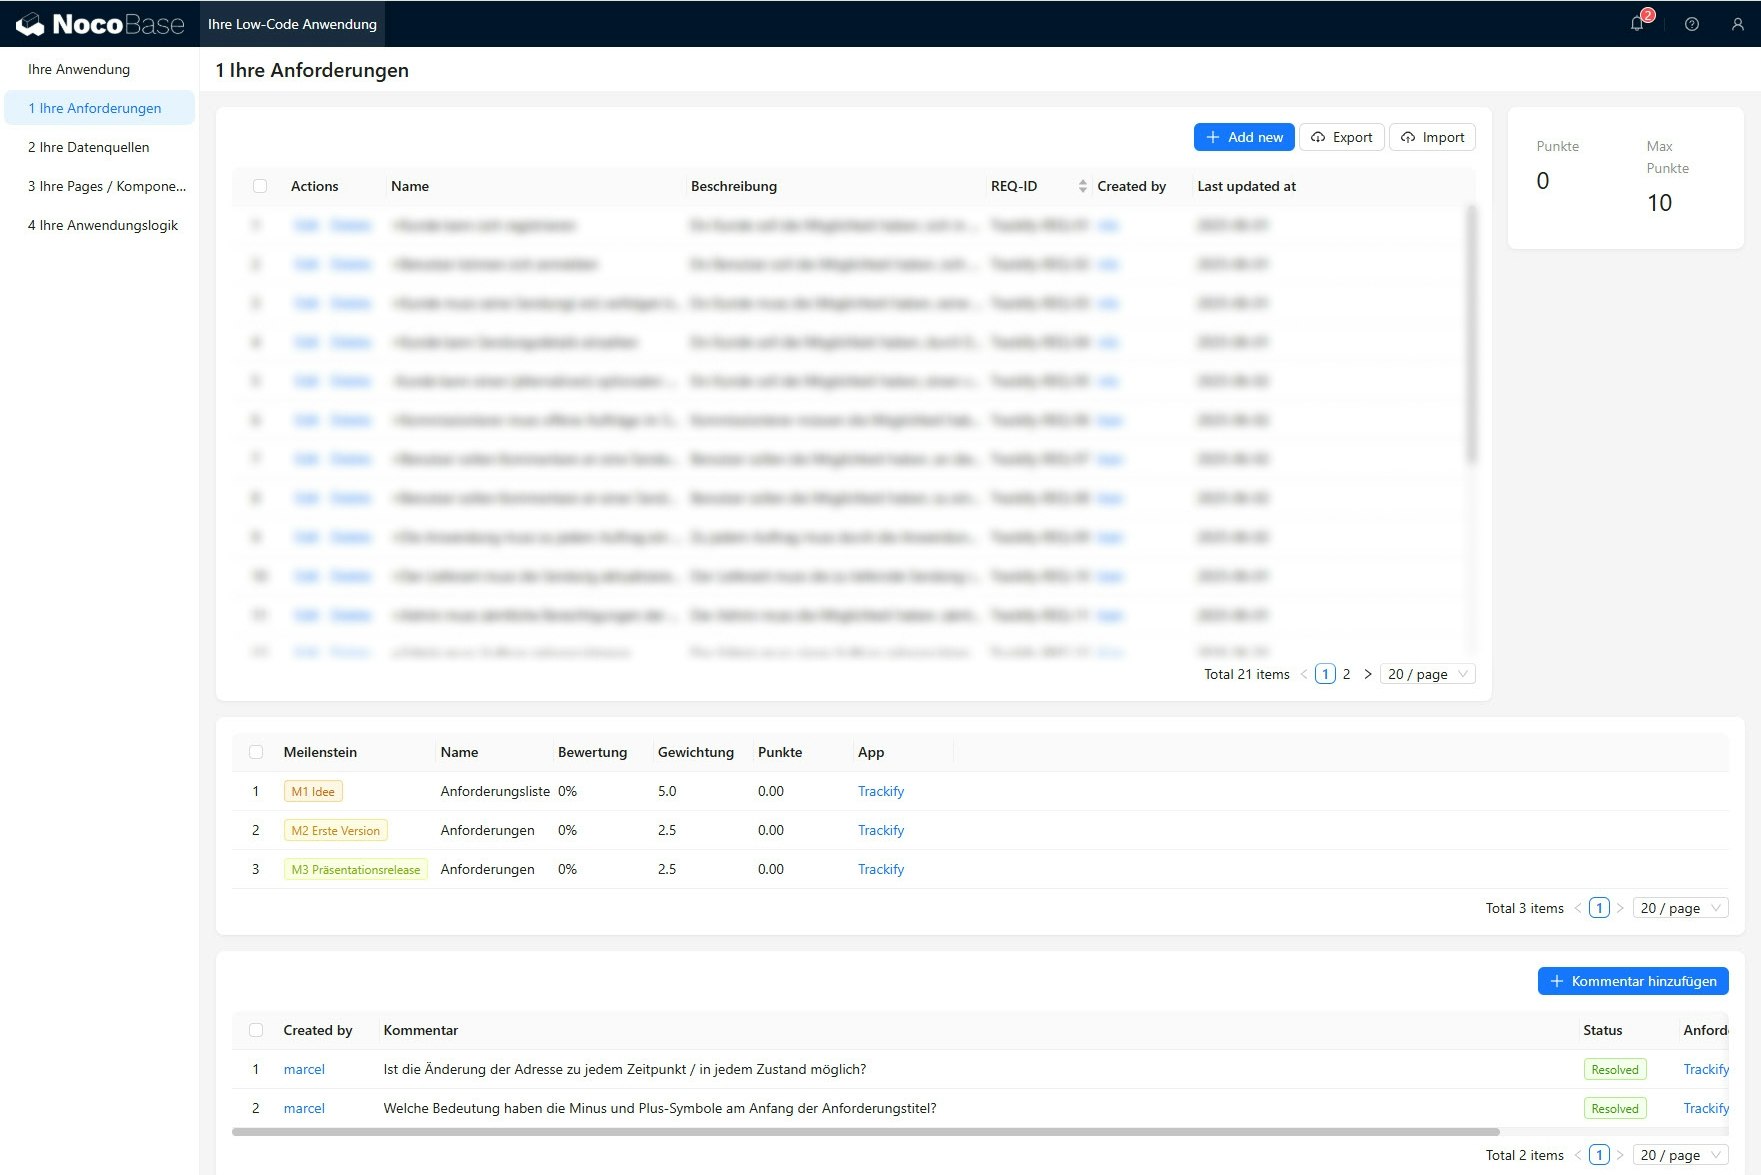Toggle the select-all checkbox in the Meilenstein table
The width and height of the screenshot is (1761, 1175).
256,752
